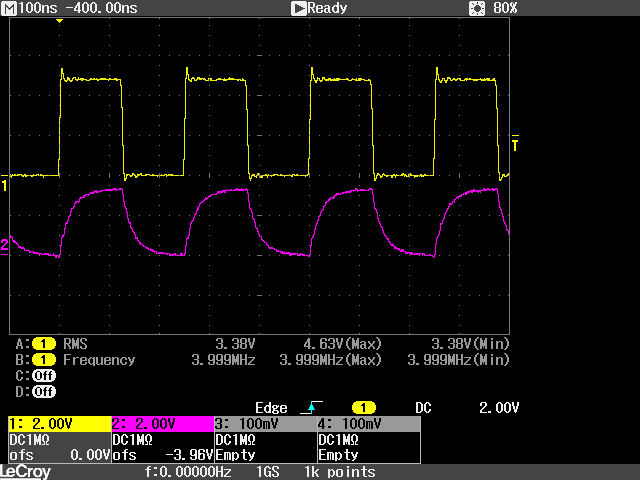Image resolution: width=640 pixels, height=480 pixels.
Task: Click the Ready run-state play icon
Action: click(x=299, y=8)
